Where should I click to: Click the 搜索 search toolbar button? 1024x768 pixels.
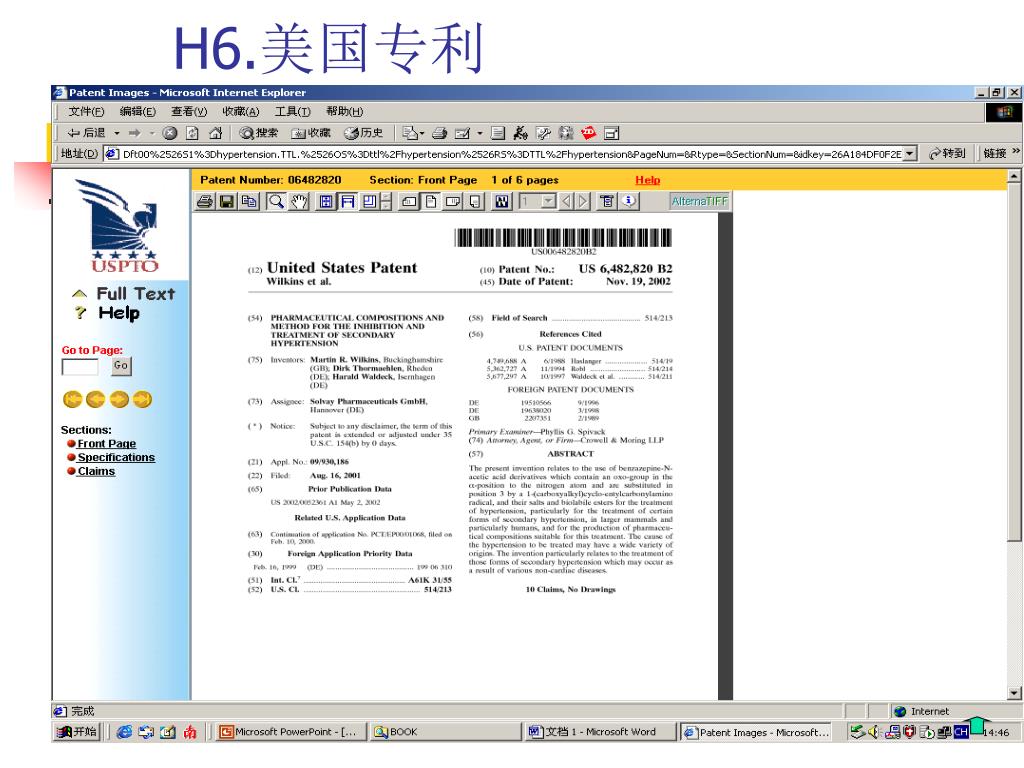pos(259,133)
